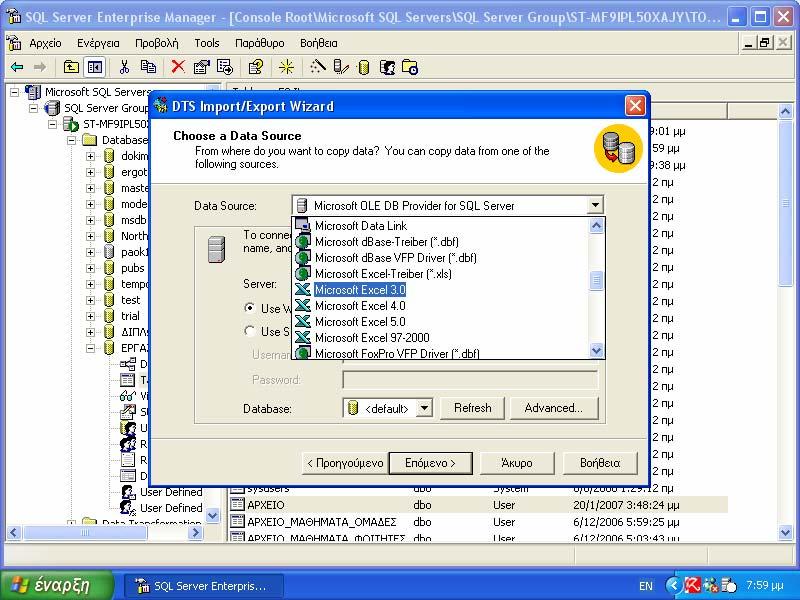Click the console tree horizontal scrollbar thumb

click(85, 533)
